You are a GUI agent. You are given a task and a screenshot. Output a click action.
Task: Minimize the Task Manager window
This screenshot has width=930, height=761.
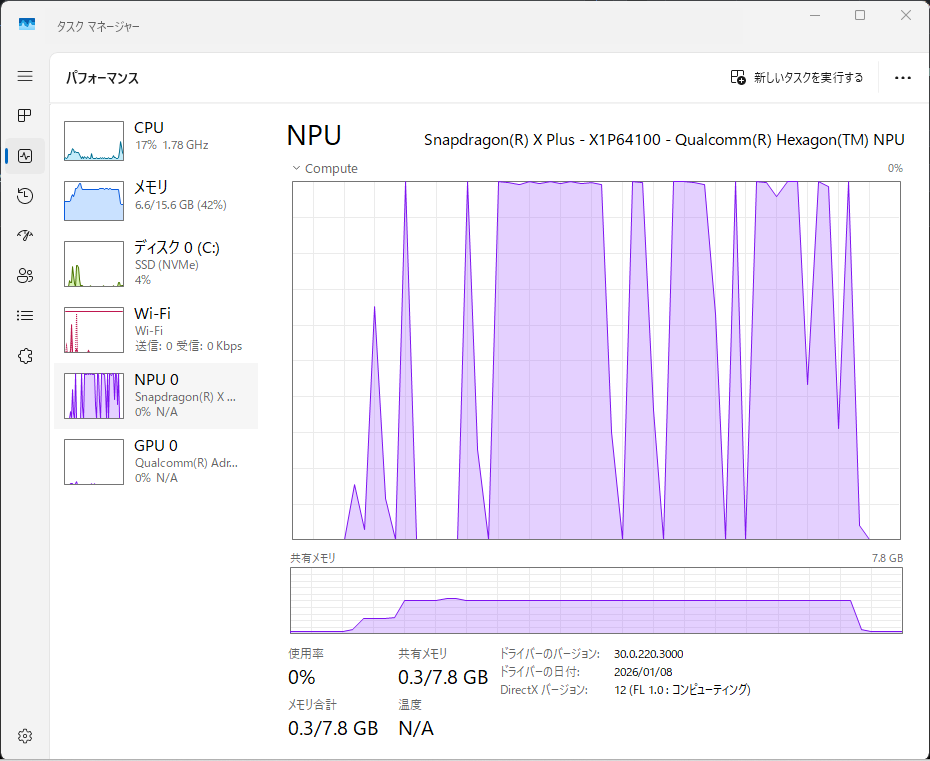click(815, 15)
